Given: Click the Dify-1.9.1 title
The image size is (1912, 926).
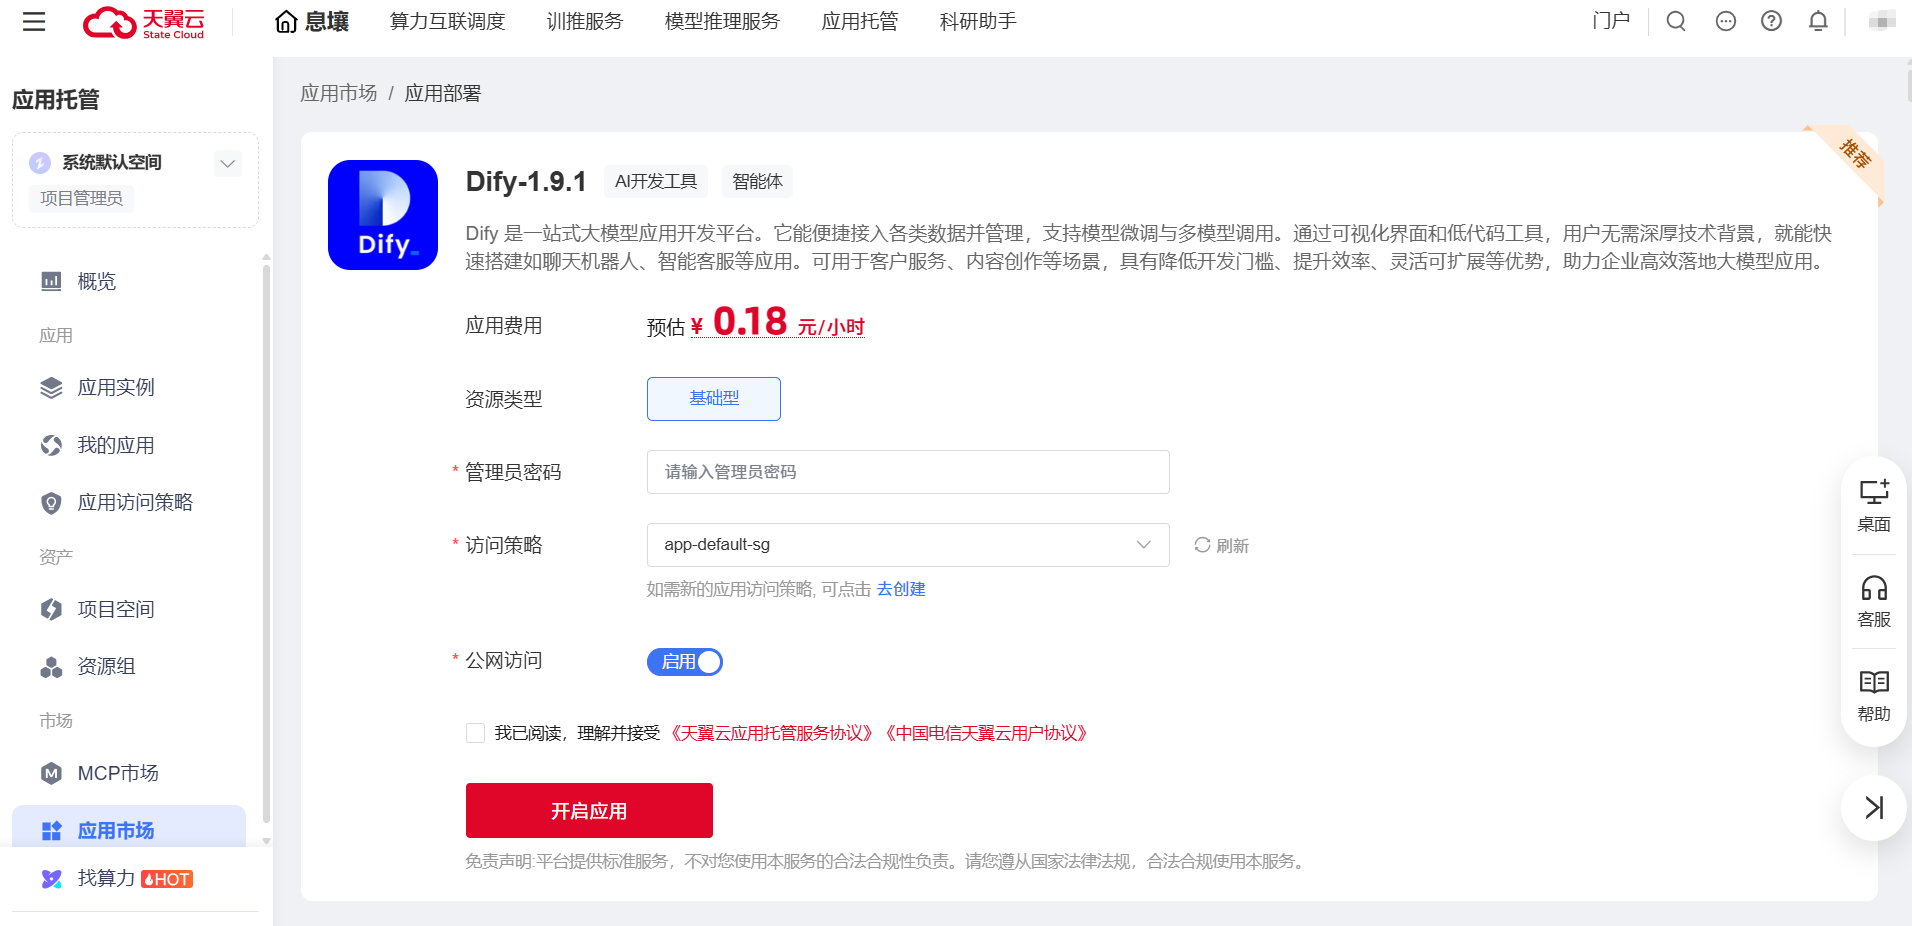Looking at the screenshot, I should click(x=526, y=181).
